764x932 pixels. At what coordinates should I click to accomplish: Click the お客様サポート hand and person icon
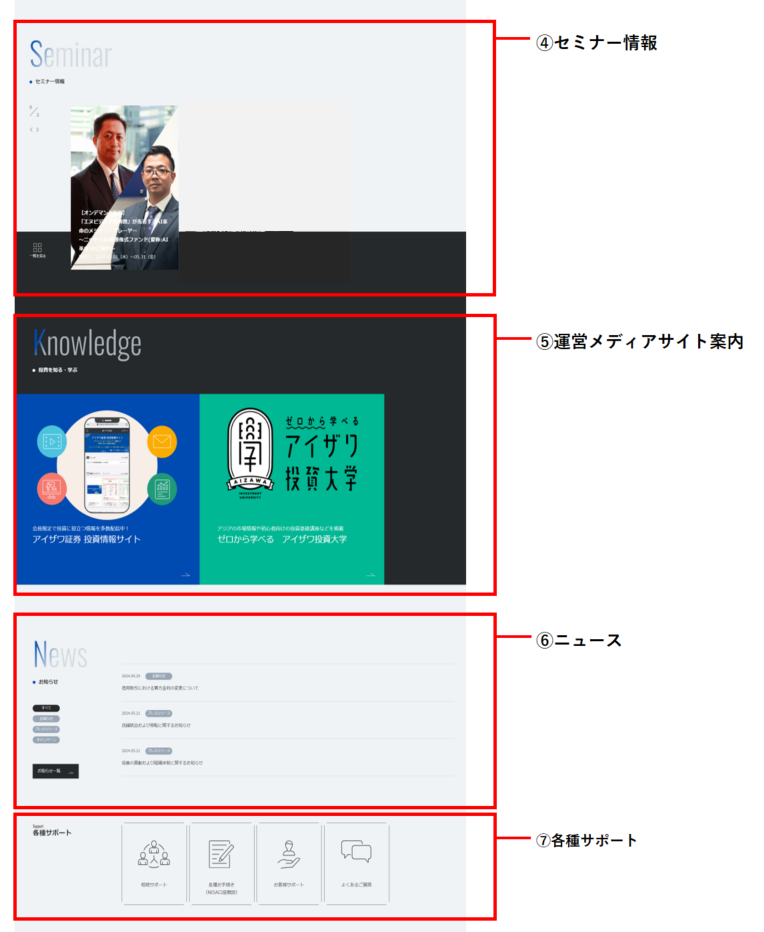(289, 854)
